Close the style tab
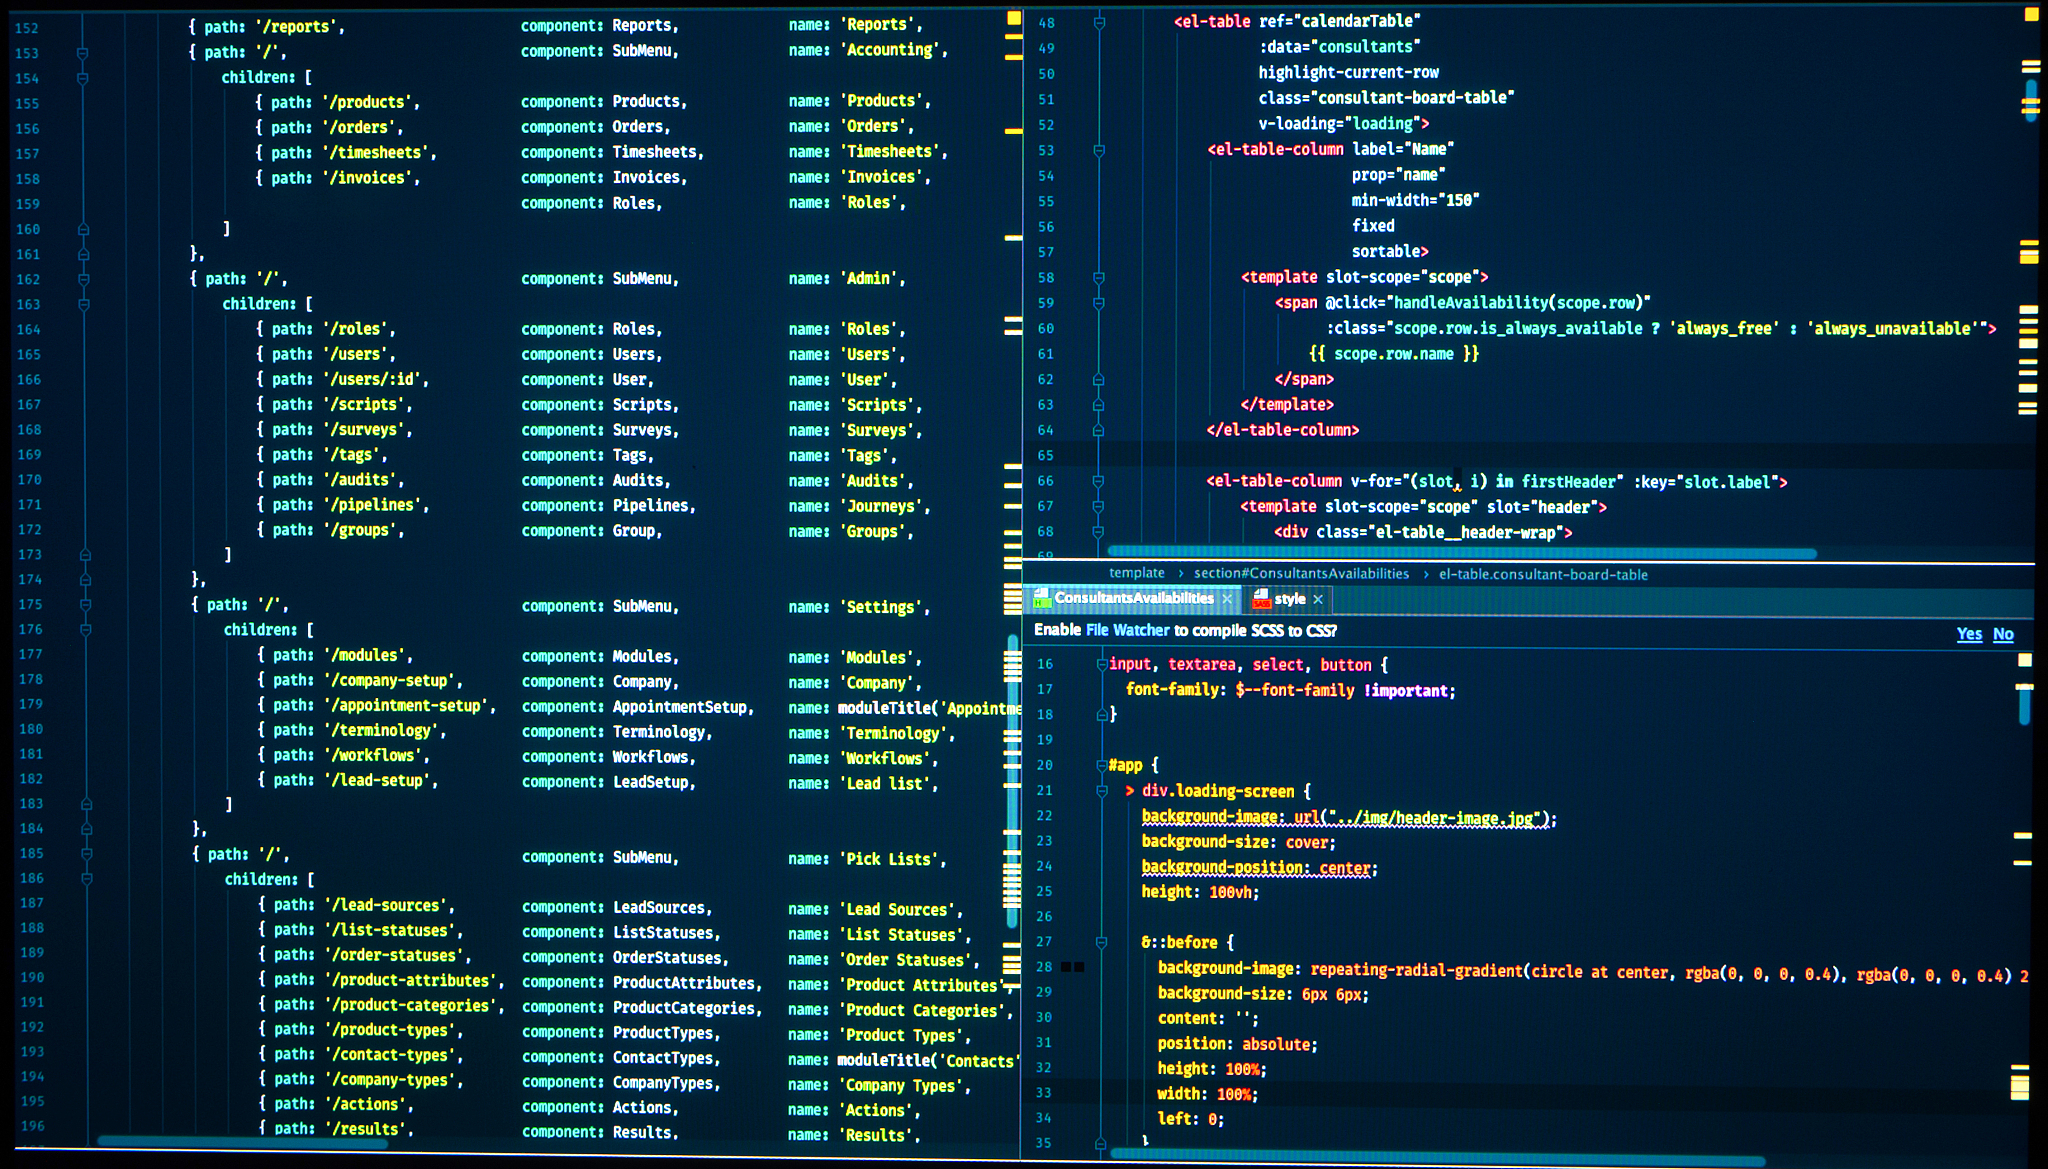The image size is (2048, 1169). click(1318, 599)
